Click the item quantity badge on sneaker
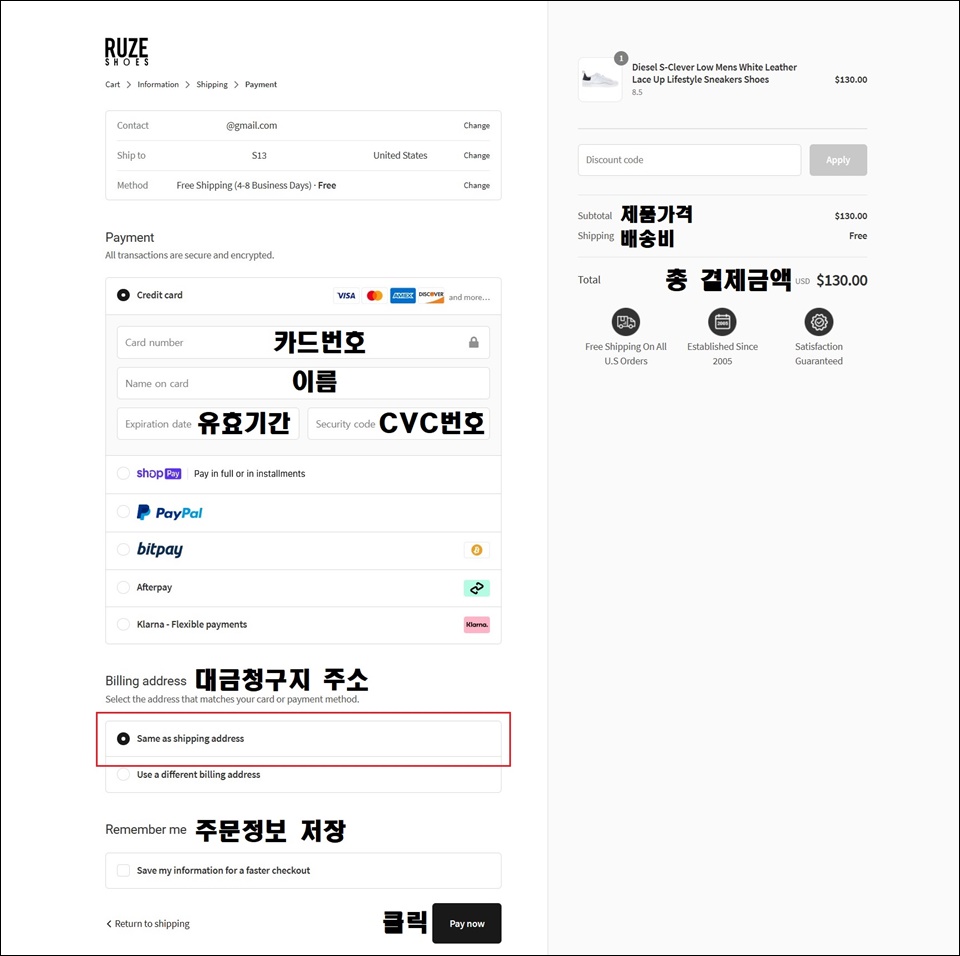960x956 pixels. tap(621, 58)
